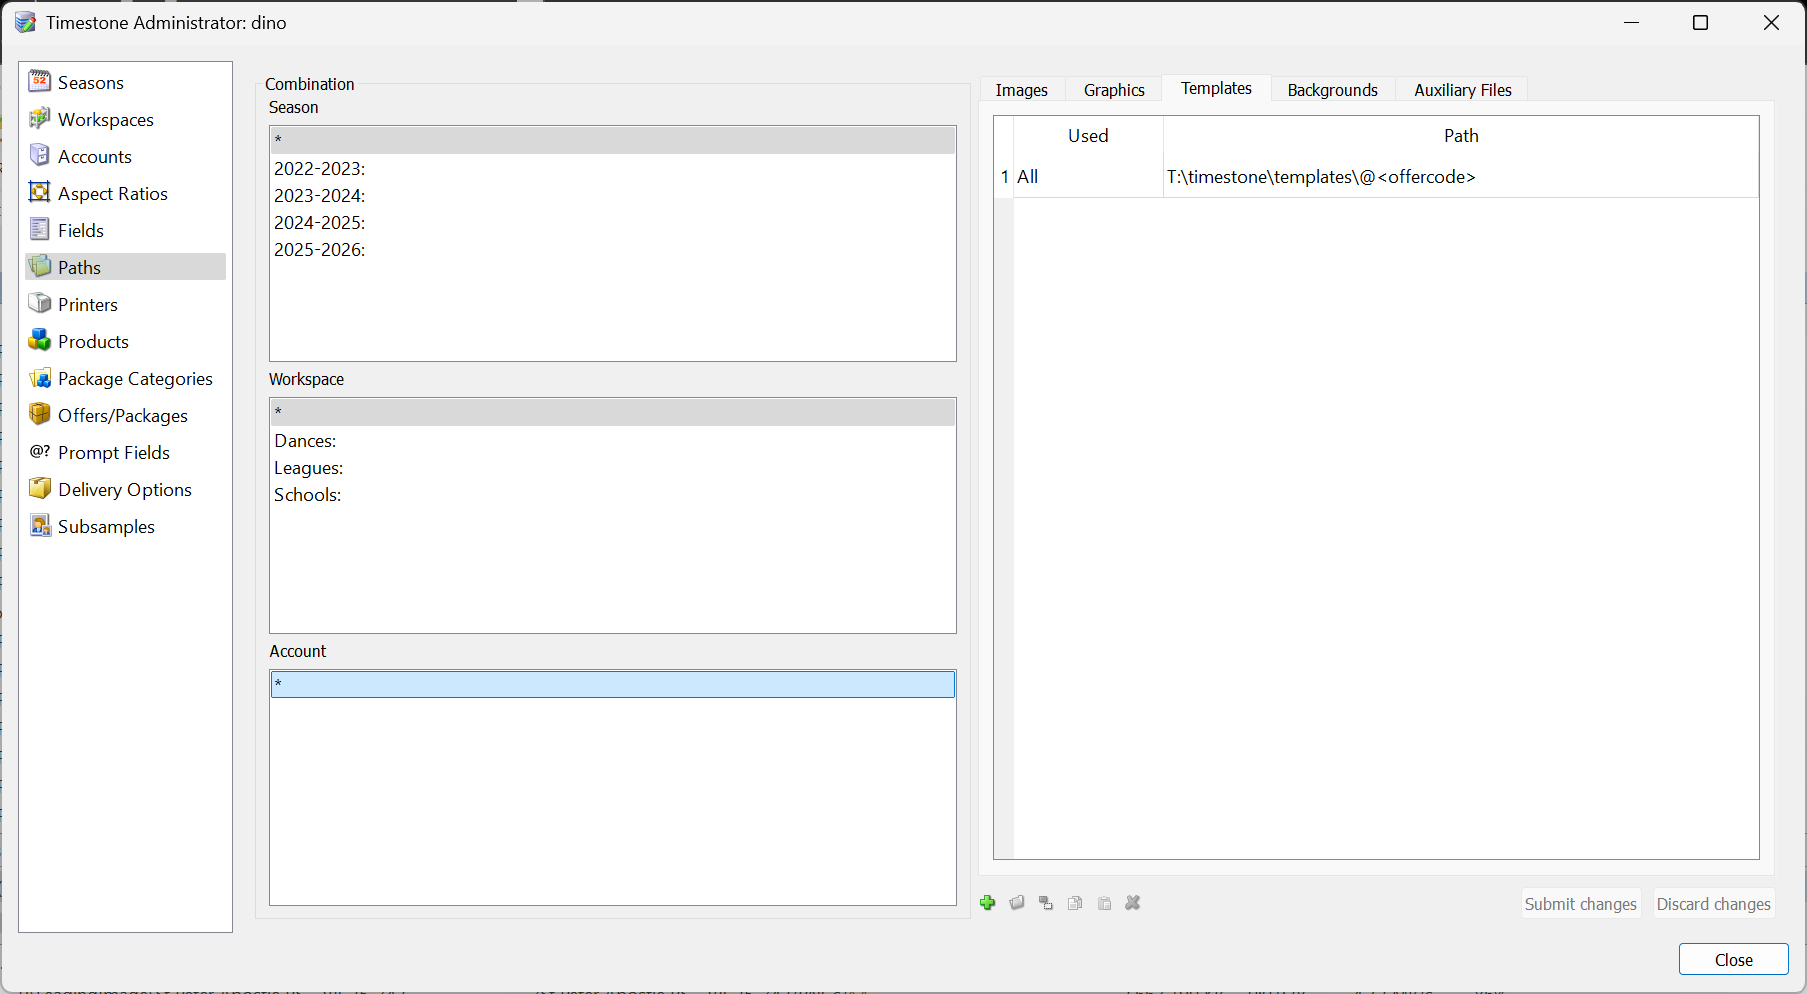Select the * row in Account list
This screenshot has width=1807, height=994.
[x=613, y=684]
